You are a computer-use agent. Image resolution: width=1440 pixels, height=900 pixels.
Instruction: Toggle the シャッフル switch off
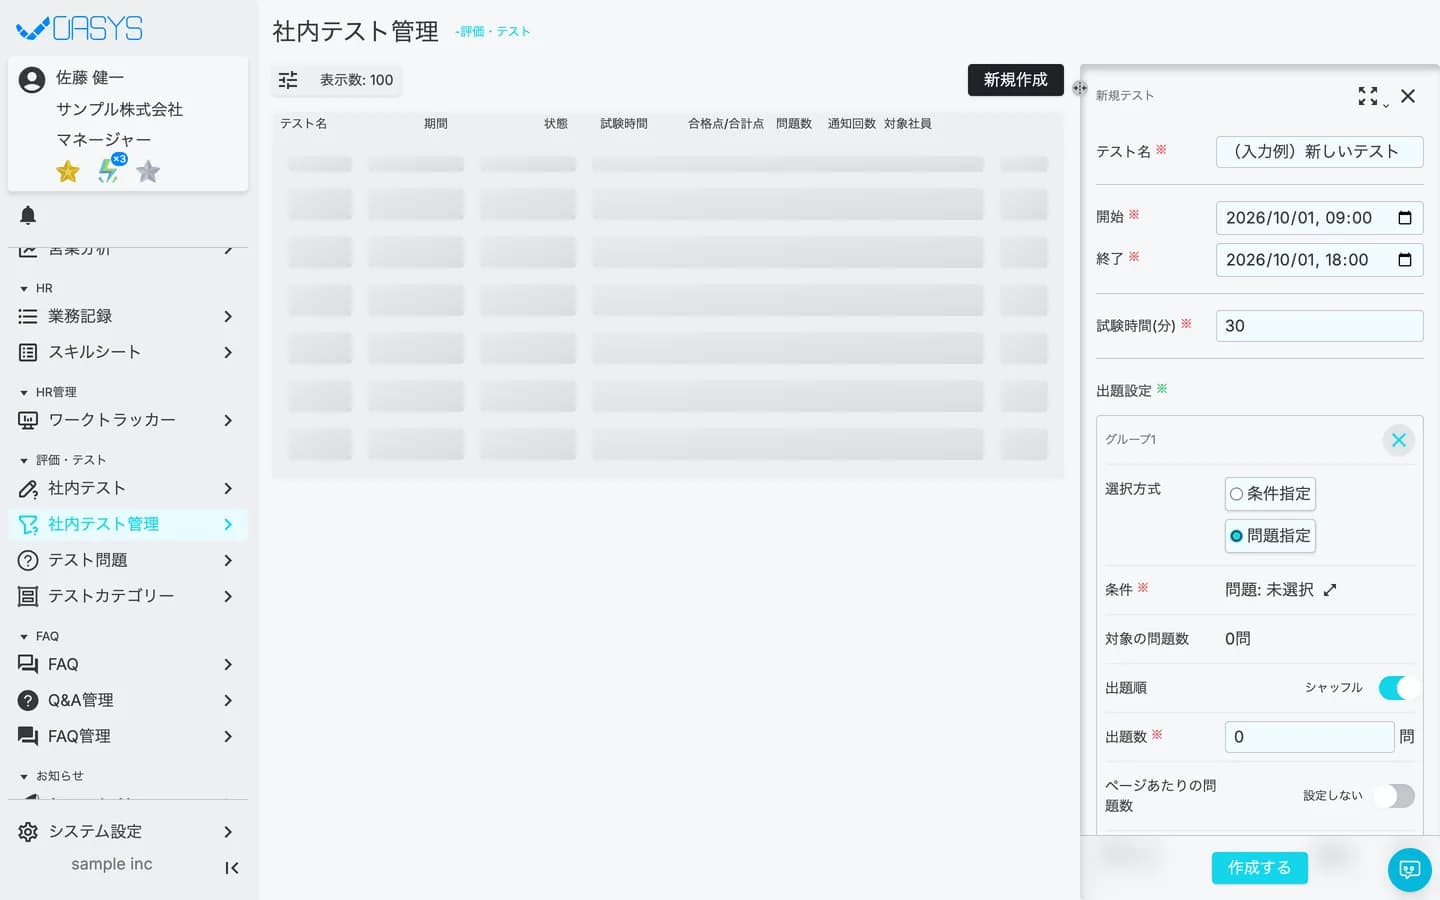click(x=1396, y=688)
